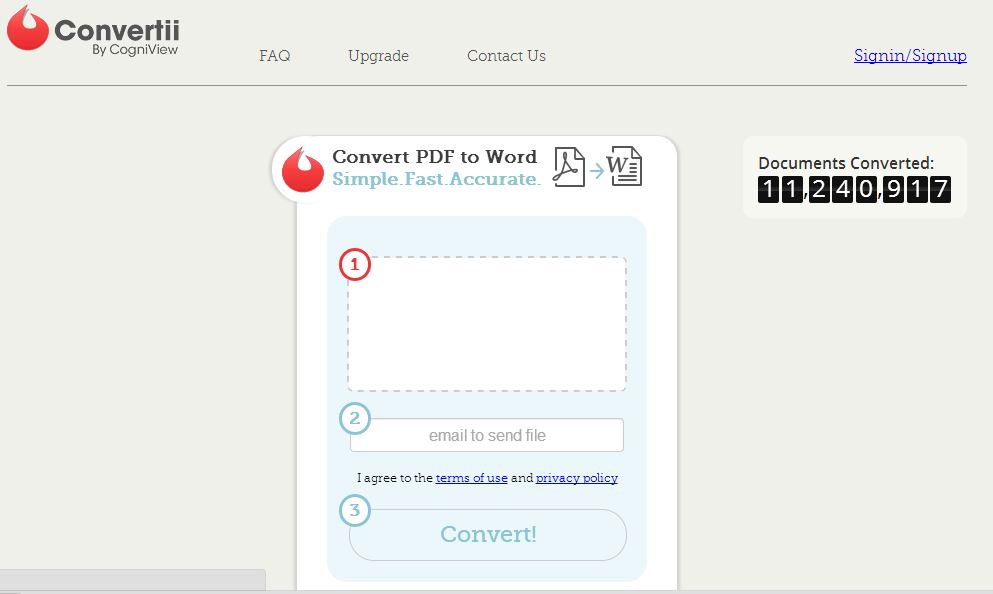Focus the email to send file field
The width and height of the screenshot is (993, 594).
pos(486,435)
